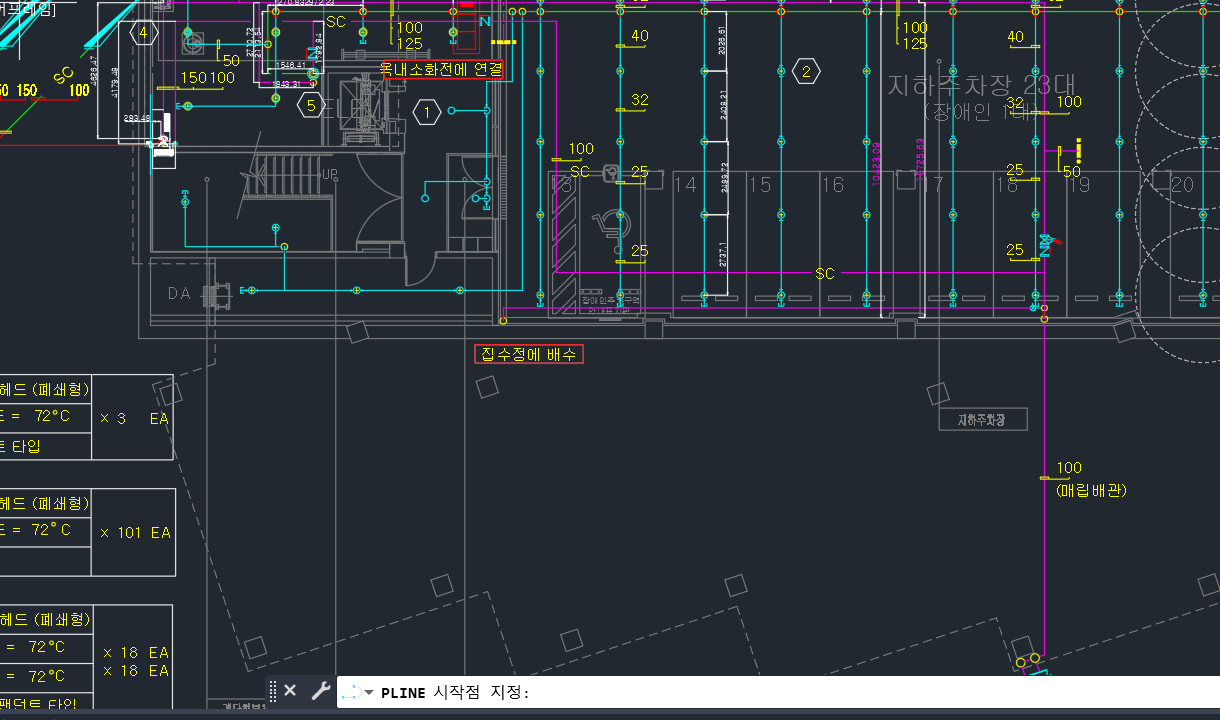This screenshot has height=720, width=1220.
Task: Click the PLINE polyline icon in command line
Action: (351, 692)
